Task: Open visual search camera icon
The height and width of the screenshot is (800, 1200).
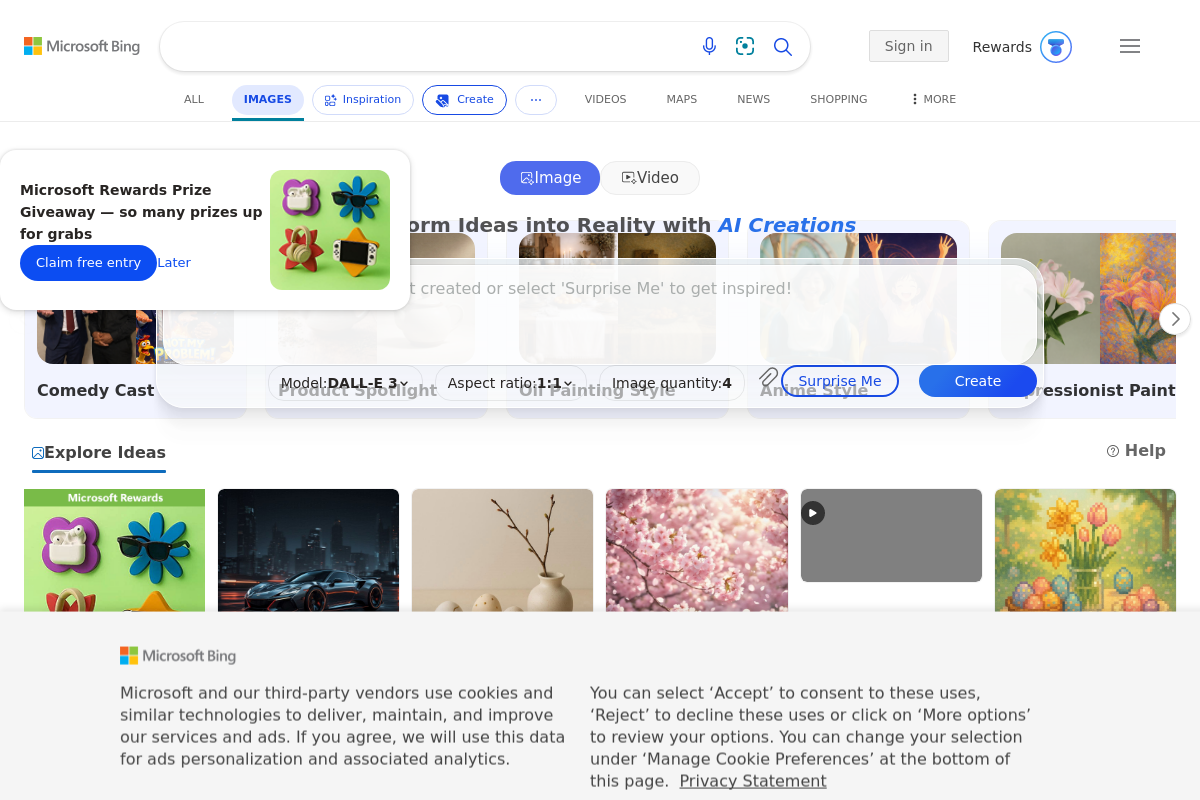Action: click(x=745, y=46)
